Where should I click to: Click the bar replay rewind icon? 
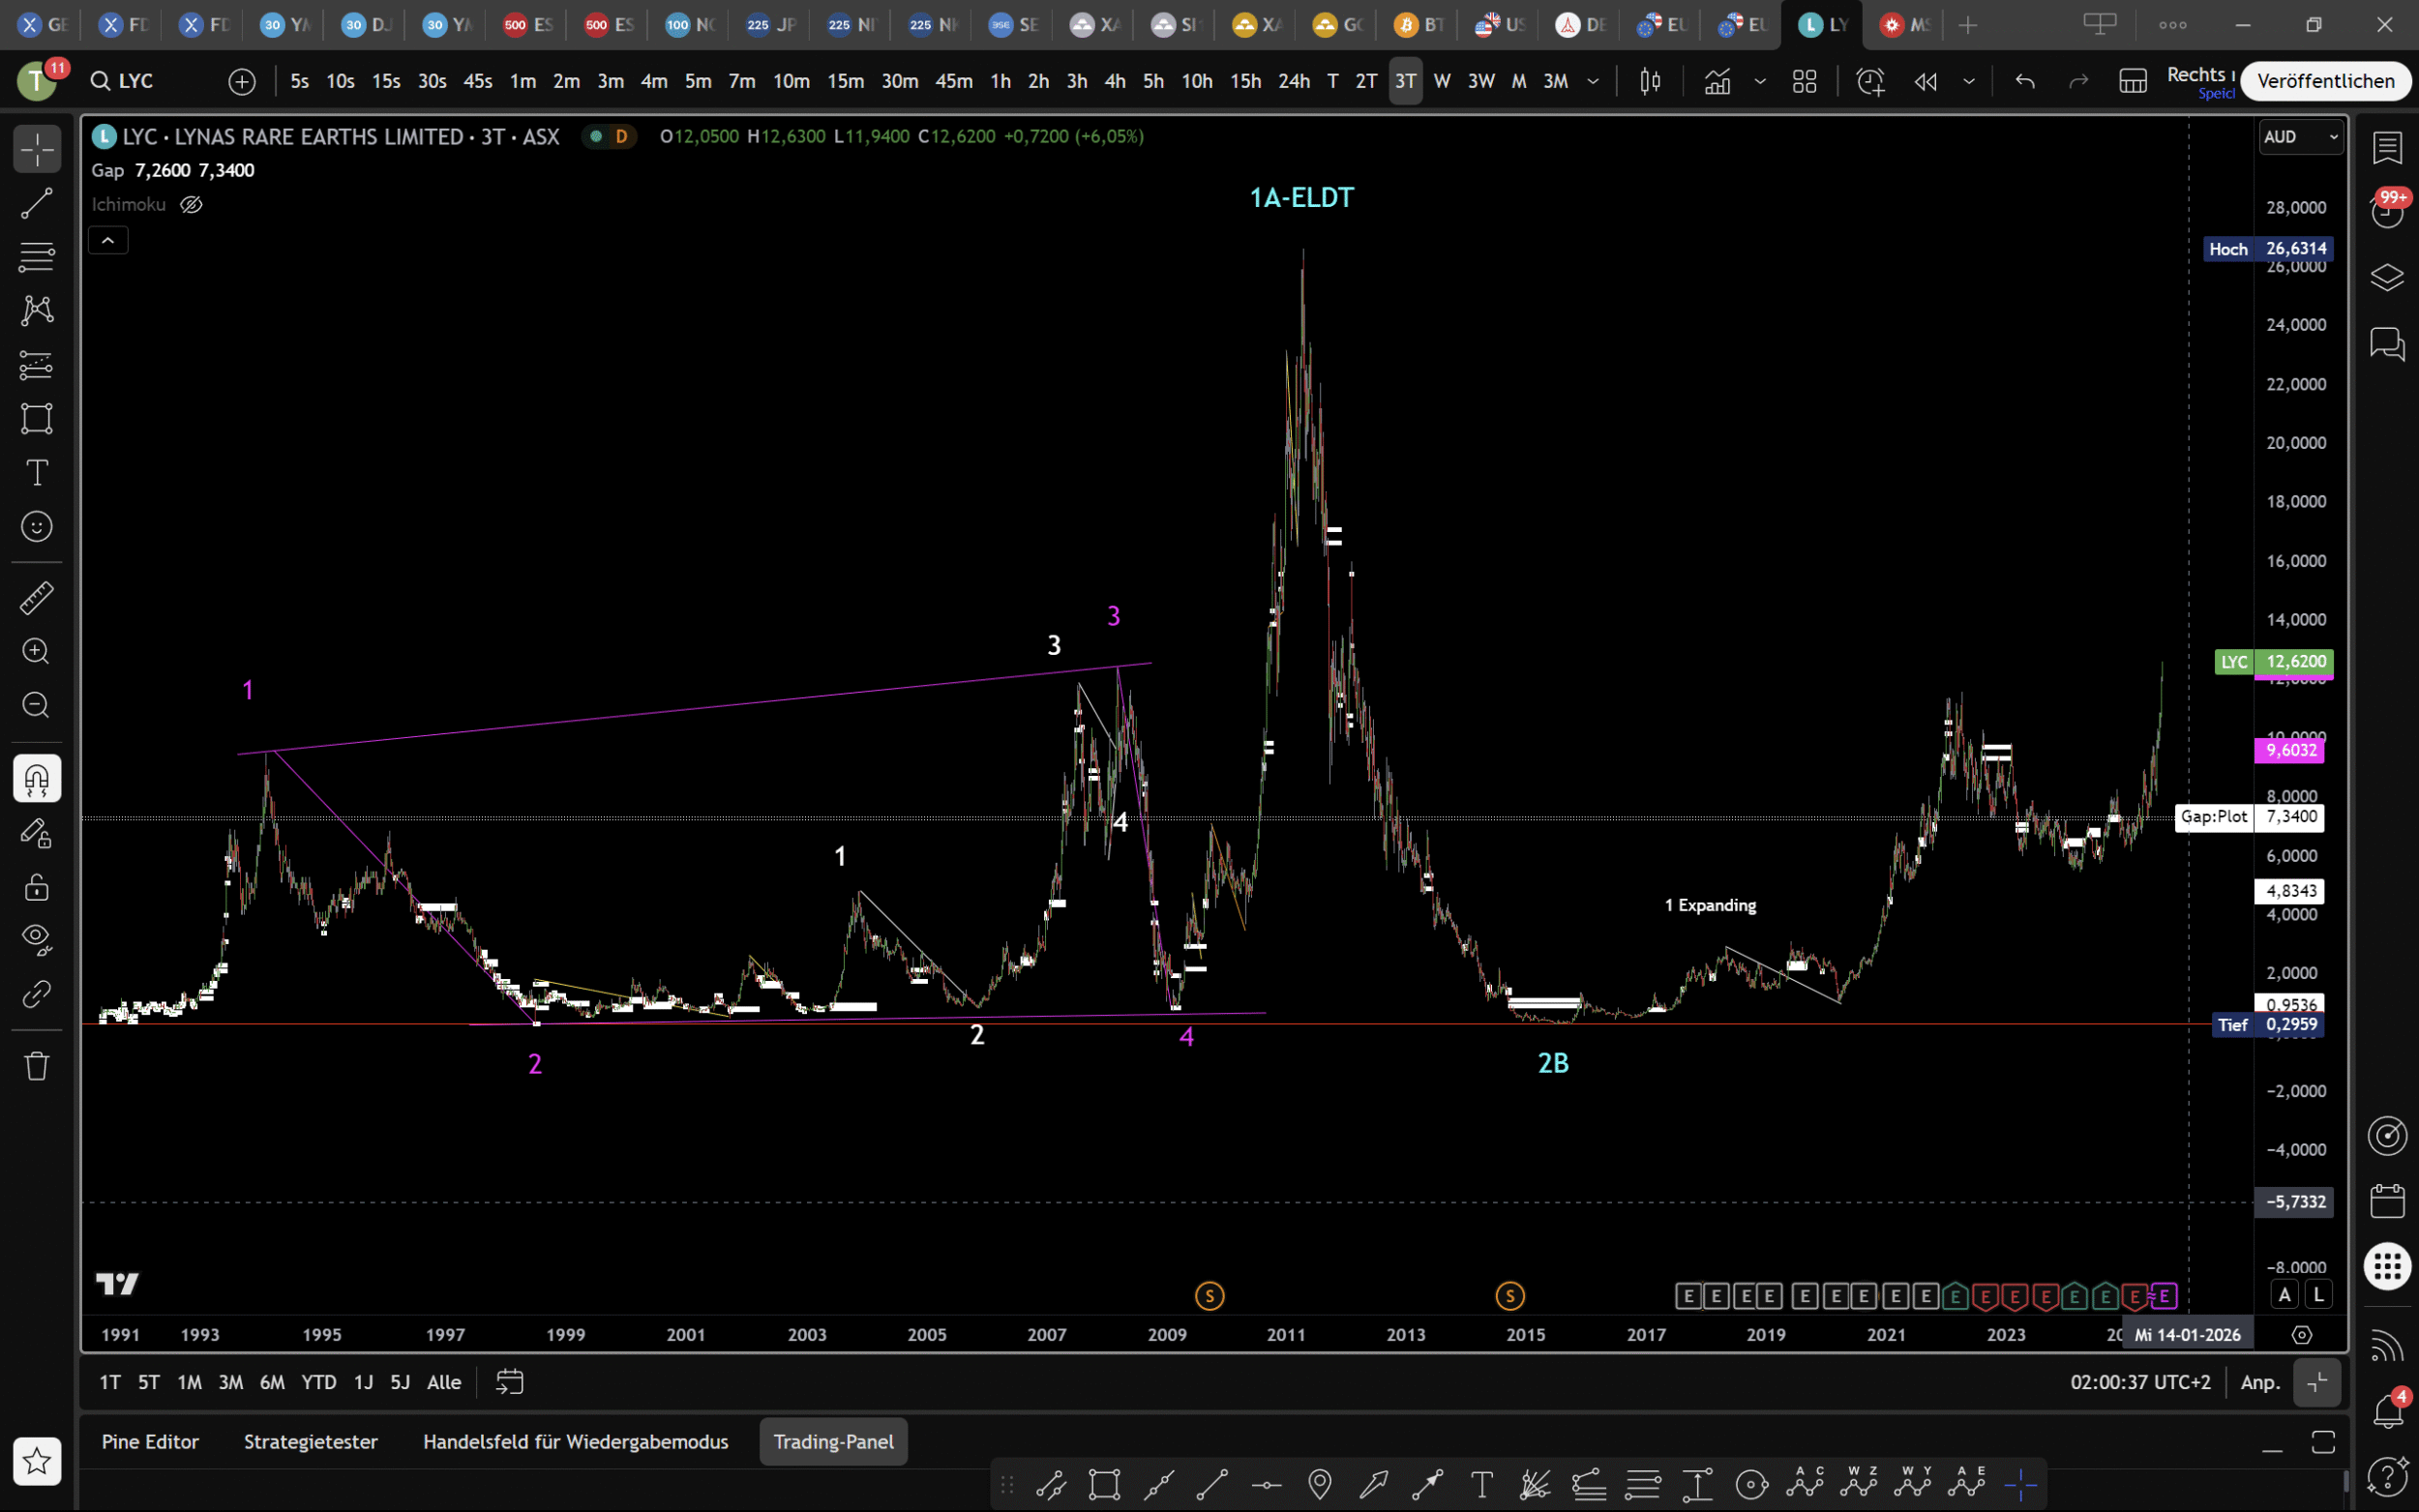pos(1925,81)
